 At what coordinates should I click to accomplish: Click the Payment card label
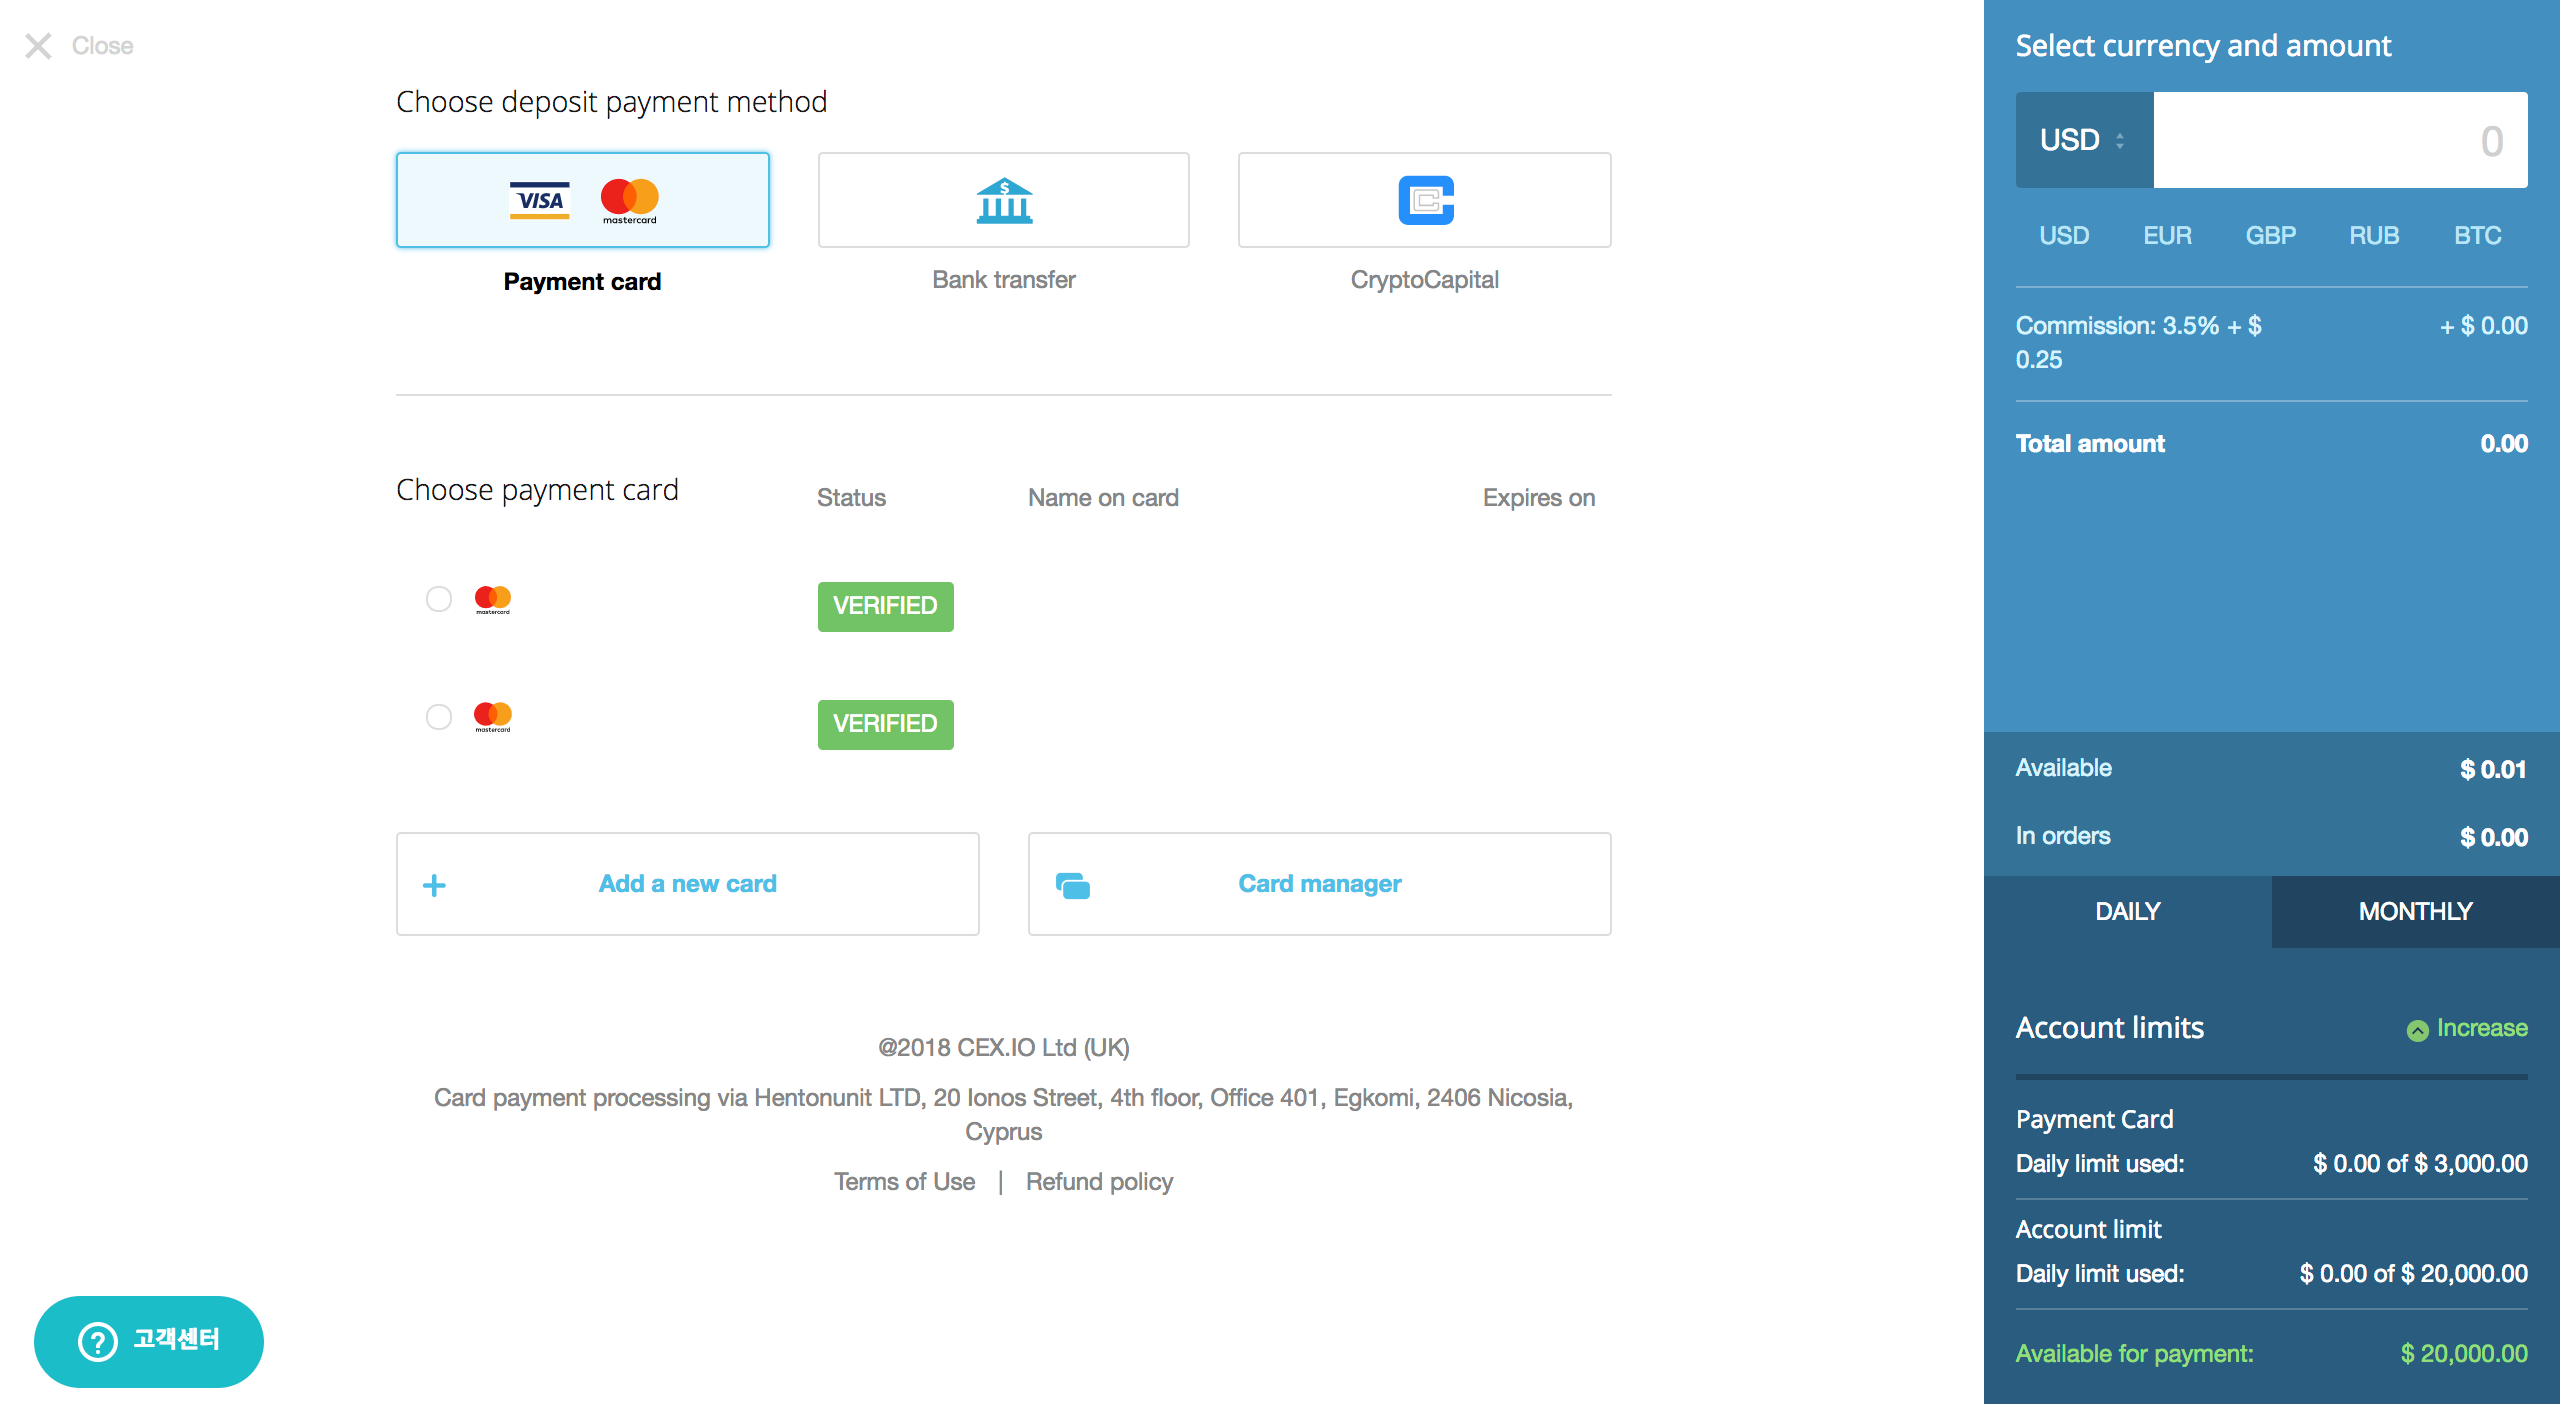pos(582,282)
